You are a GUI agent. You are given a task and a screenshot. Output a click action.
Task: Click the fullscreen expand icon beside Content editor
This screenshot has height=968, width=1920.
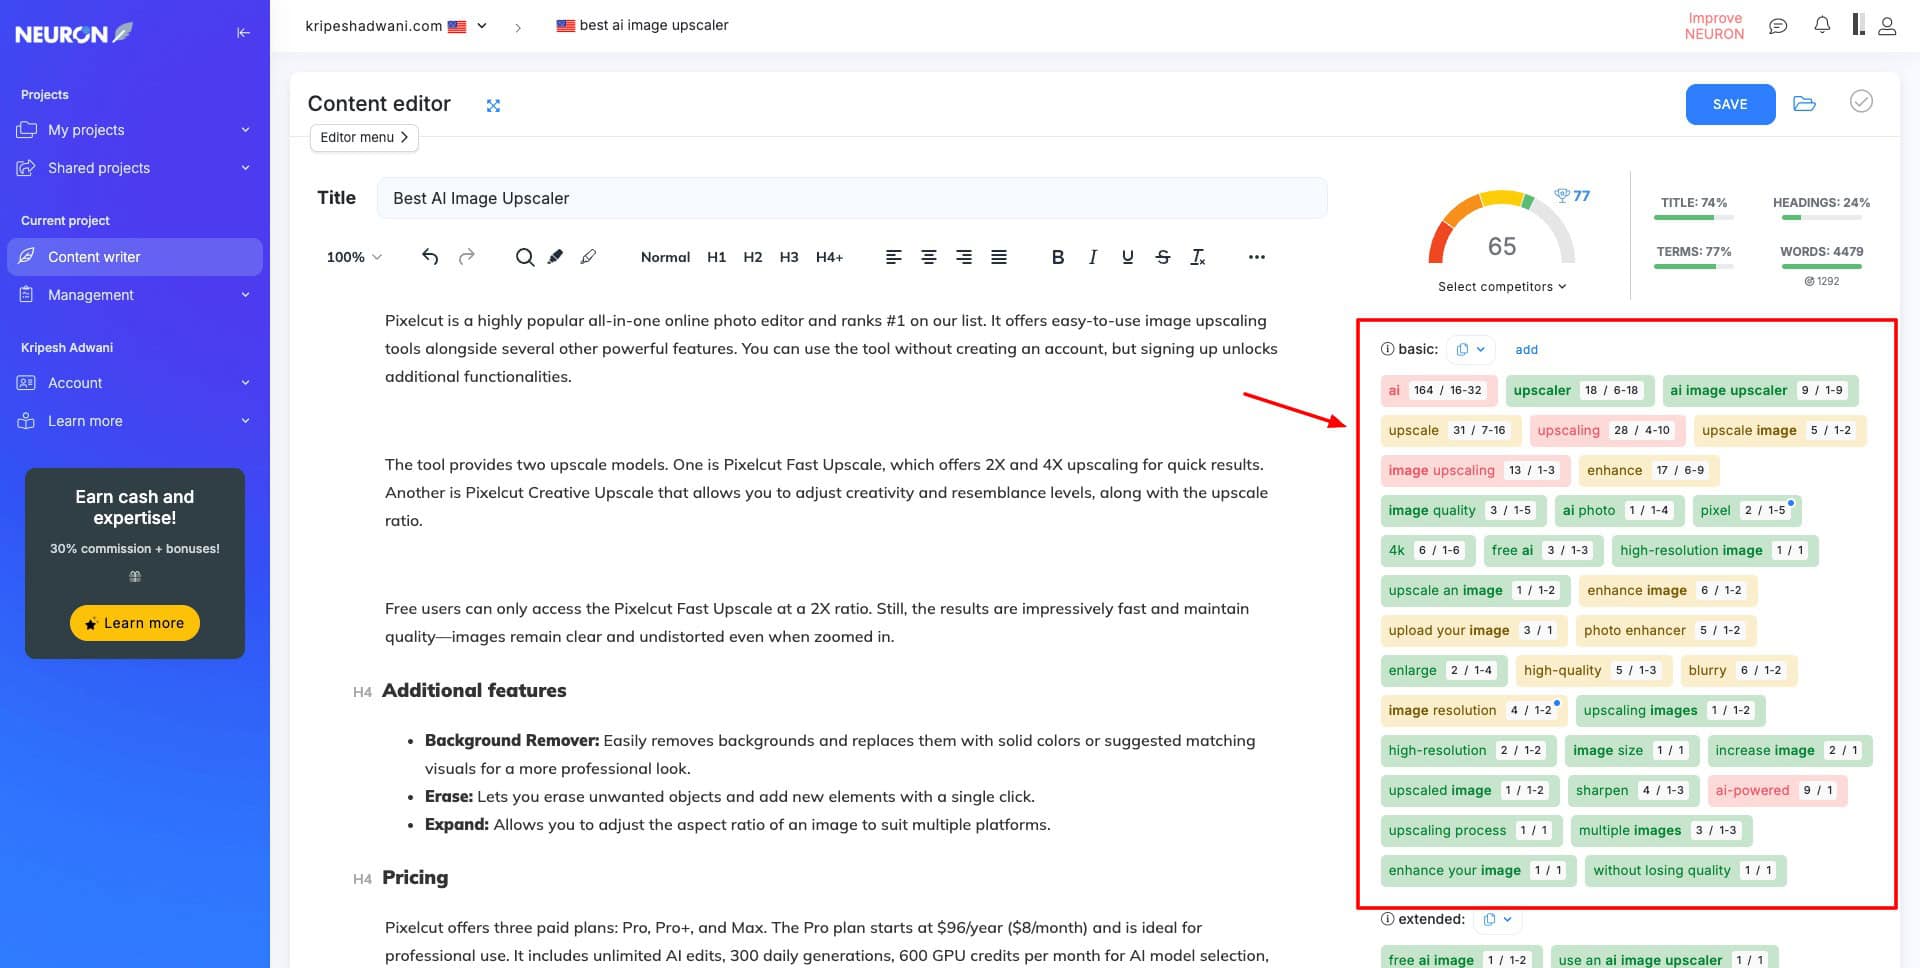point(493,106)
